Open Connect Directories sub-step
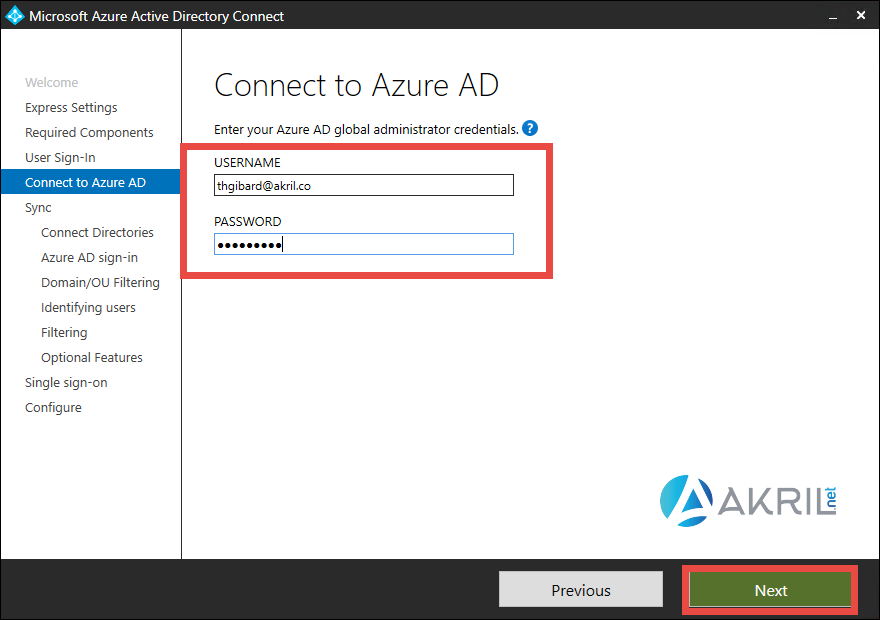 point(97,232)
